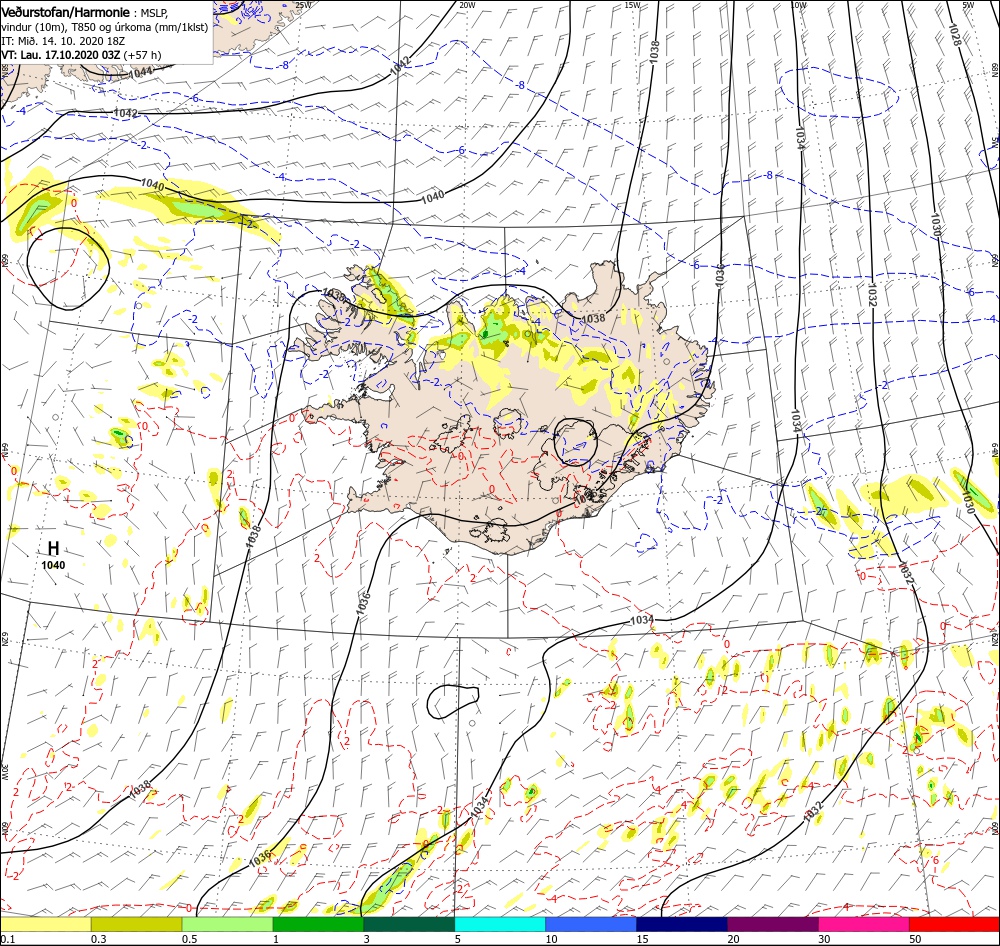Select the '15W' longitude label
The width and height of the screenshot is (1000, 946).
pyautogui.click(x=633, y=5)
